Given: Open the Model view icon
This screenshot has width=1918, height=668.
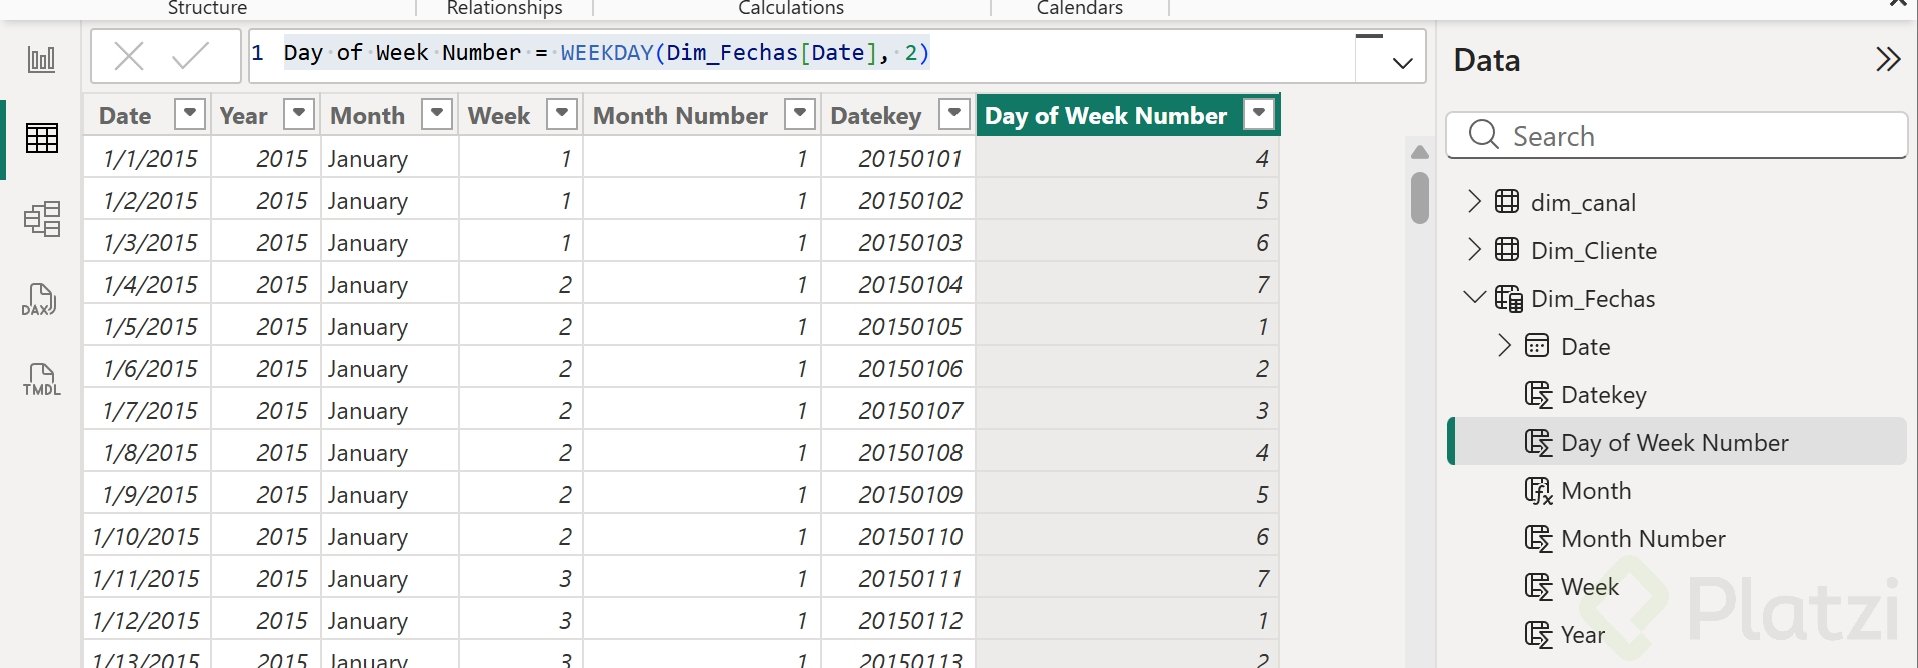Looking at the screenshot, I should pos(41,218).
